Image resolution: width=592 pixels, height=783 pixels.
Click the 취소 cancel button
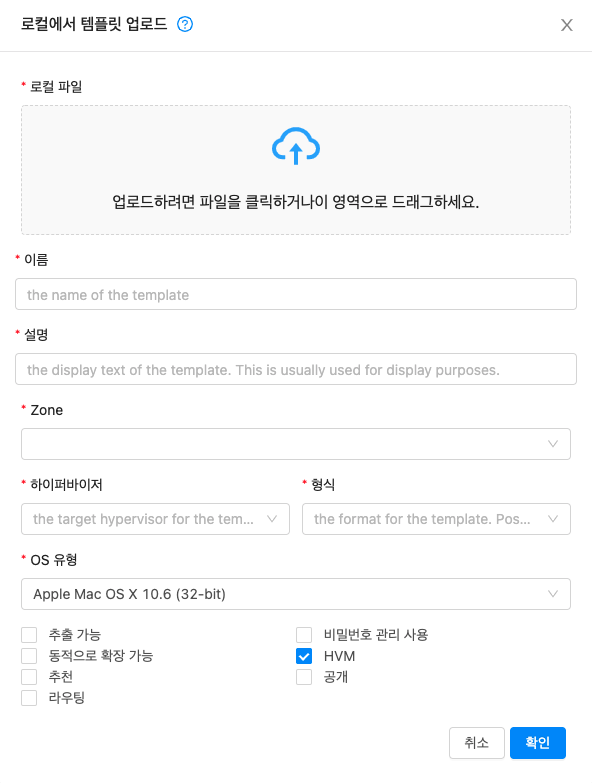pos(477,743)
